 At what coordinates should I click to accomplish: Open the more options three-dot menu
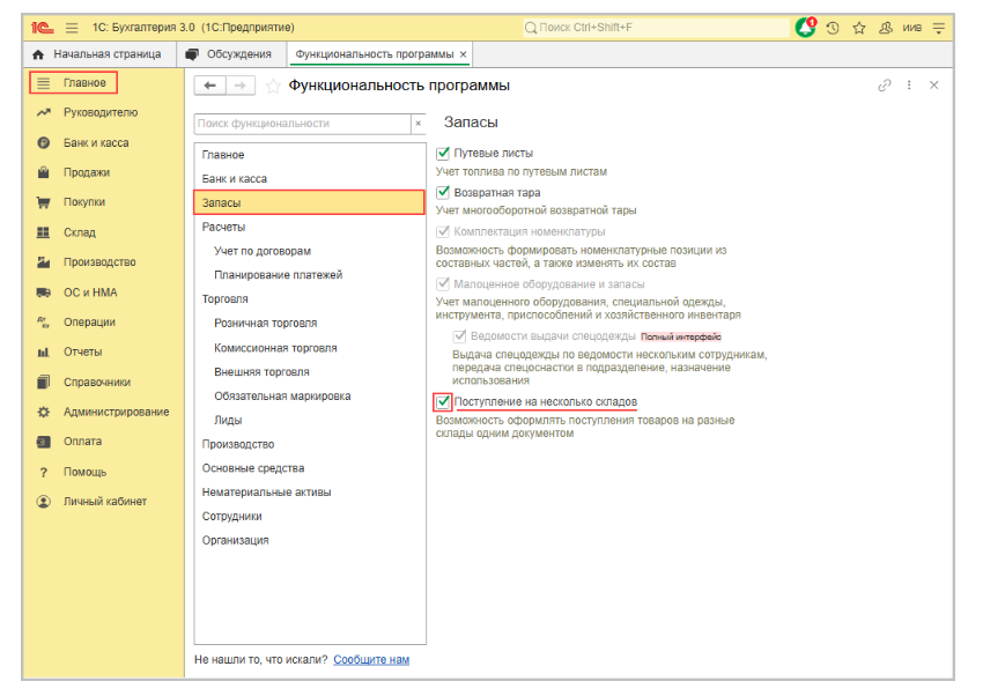coord(909,85)
